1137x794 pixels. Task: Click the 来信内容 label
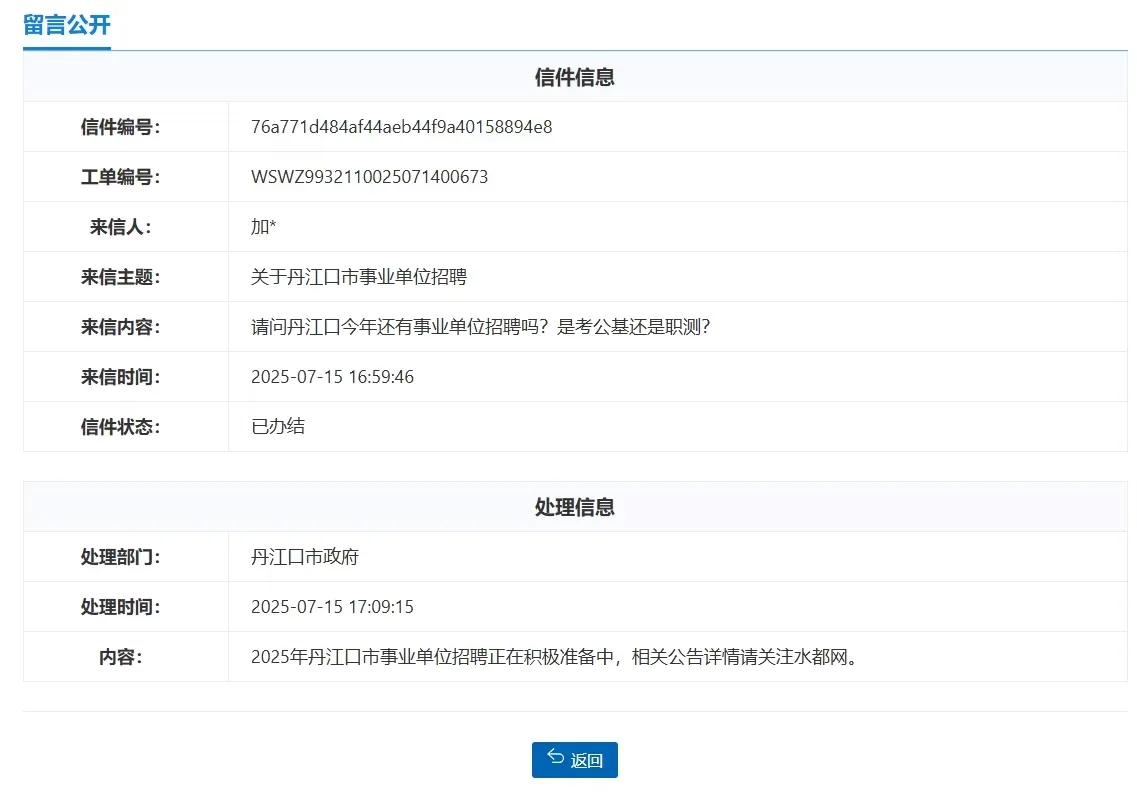pyautogui.click(x=120, y=327)
